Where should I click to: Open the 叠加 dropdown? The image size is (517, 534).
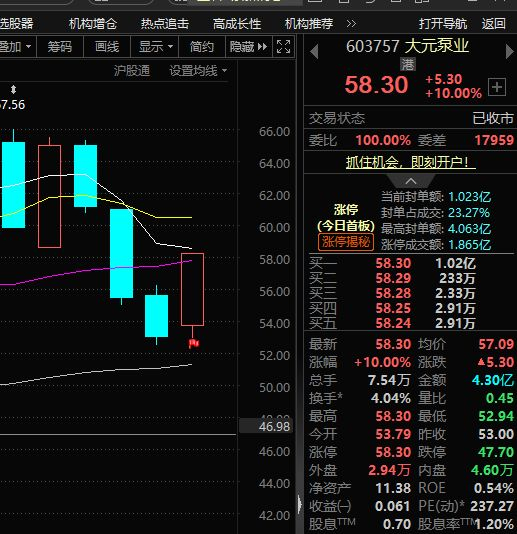[16, 47]
